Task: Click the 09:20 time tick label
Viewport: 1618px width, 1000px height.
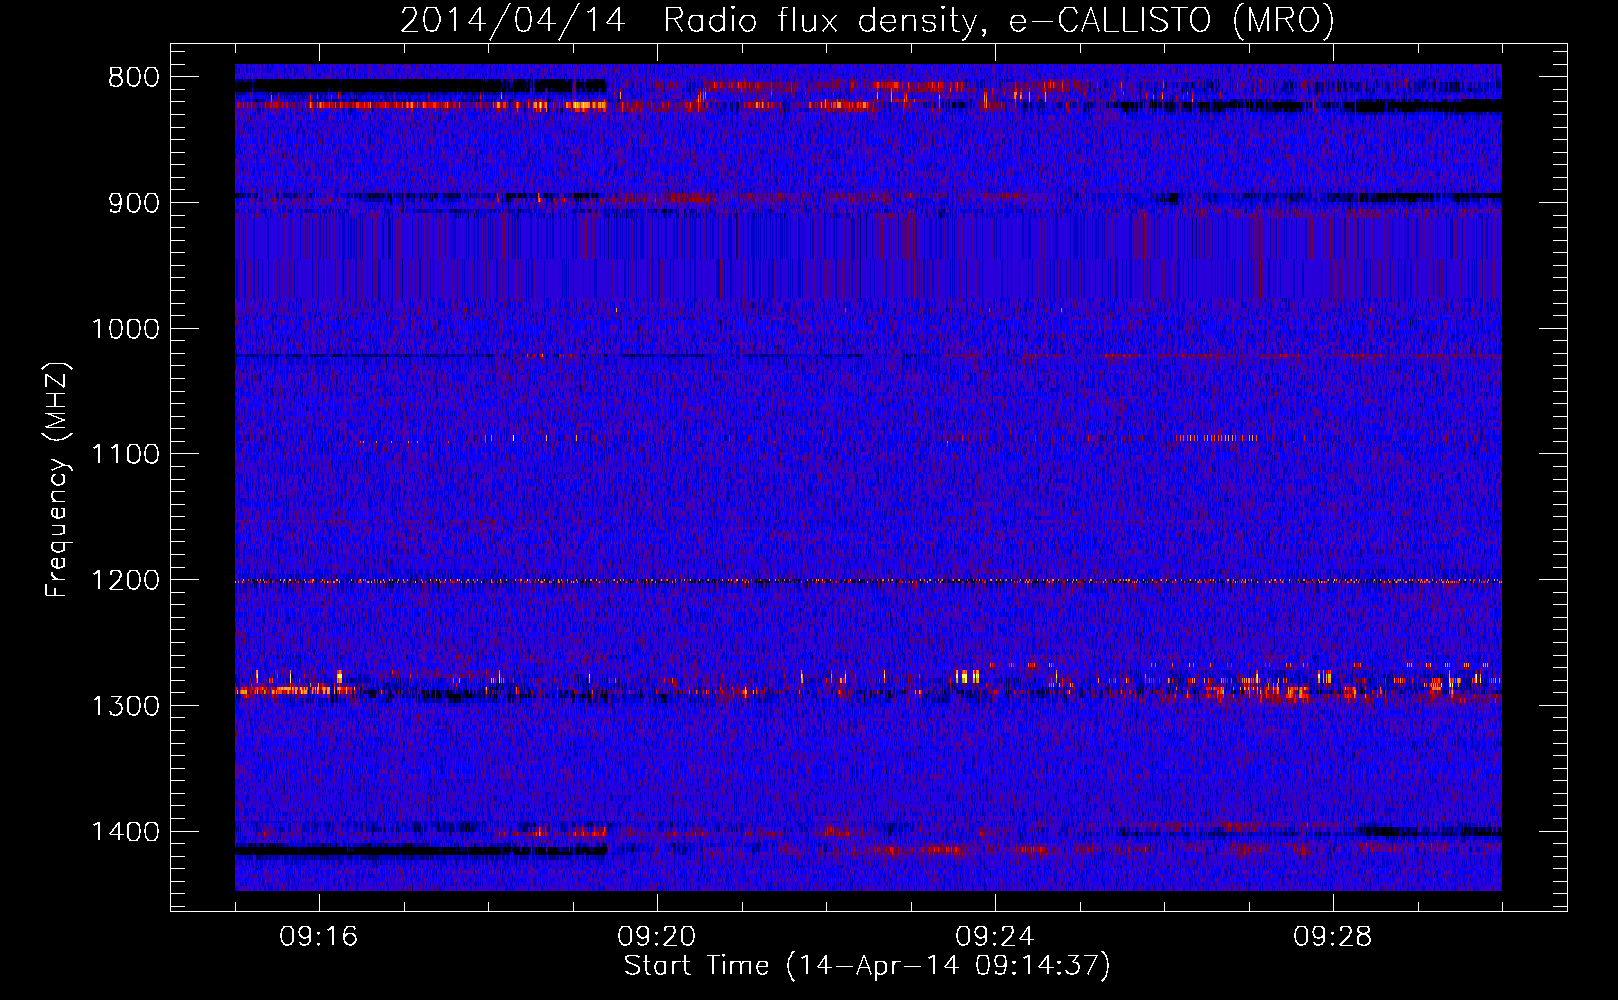Action: click(x=657, y=937)
